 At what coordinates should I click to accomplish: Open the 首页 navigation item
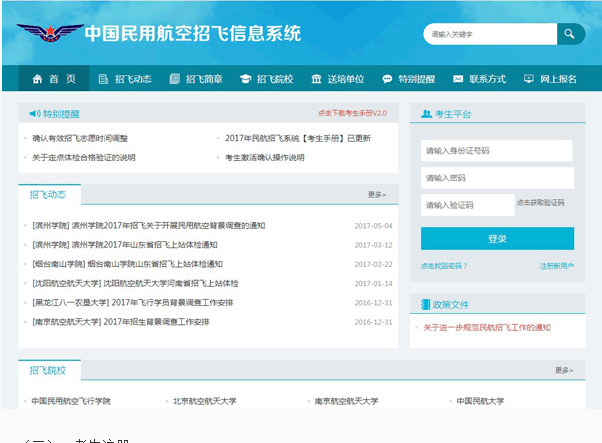point(54,79)
